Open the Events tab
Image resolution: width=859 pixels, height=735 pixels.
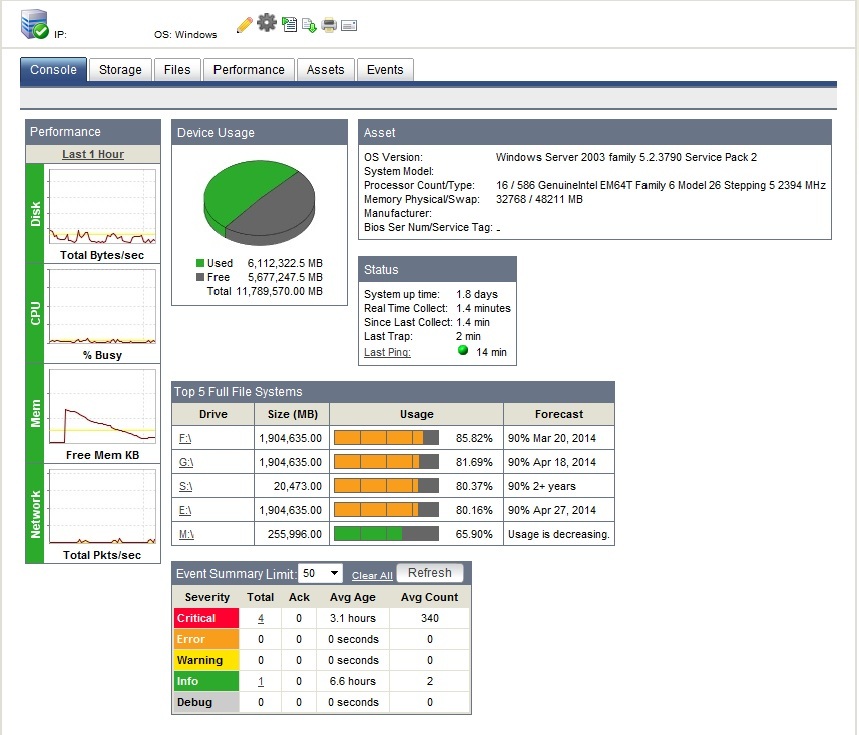[x=385, y=70]
